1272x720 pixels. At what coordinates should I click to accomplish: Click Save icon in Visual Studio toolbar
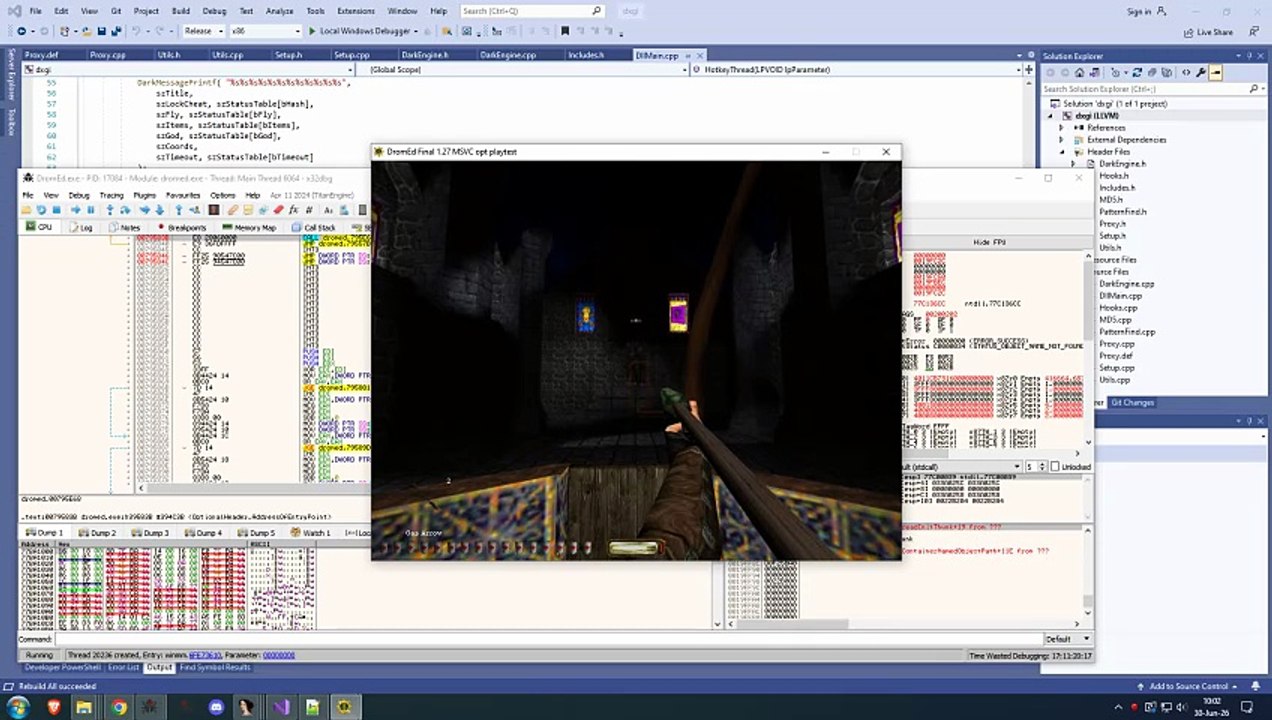101,31
